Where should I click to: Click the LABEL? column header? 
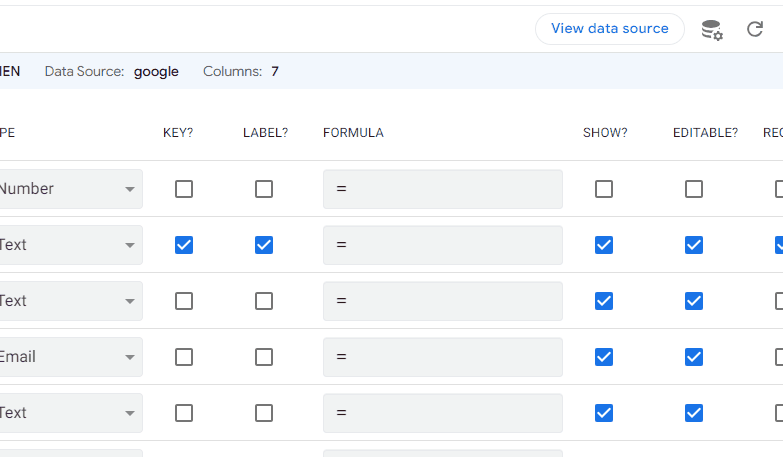(265, 133)
